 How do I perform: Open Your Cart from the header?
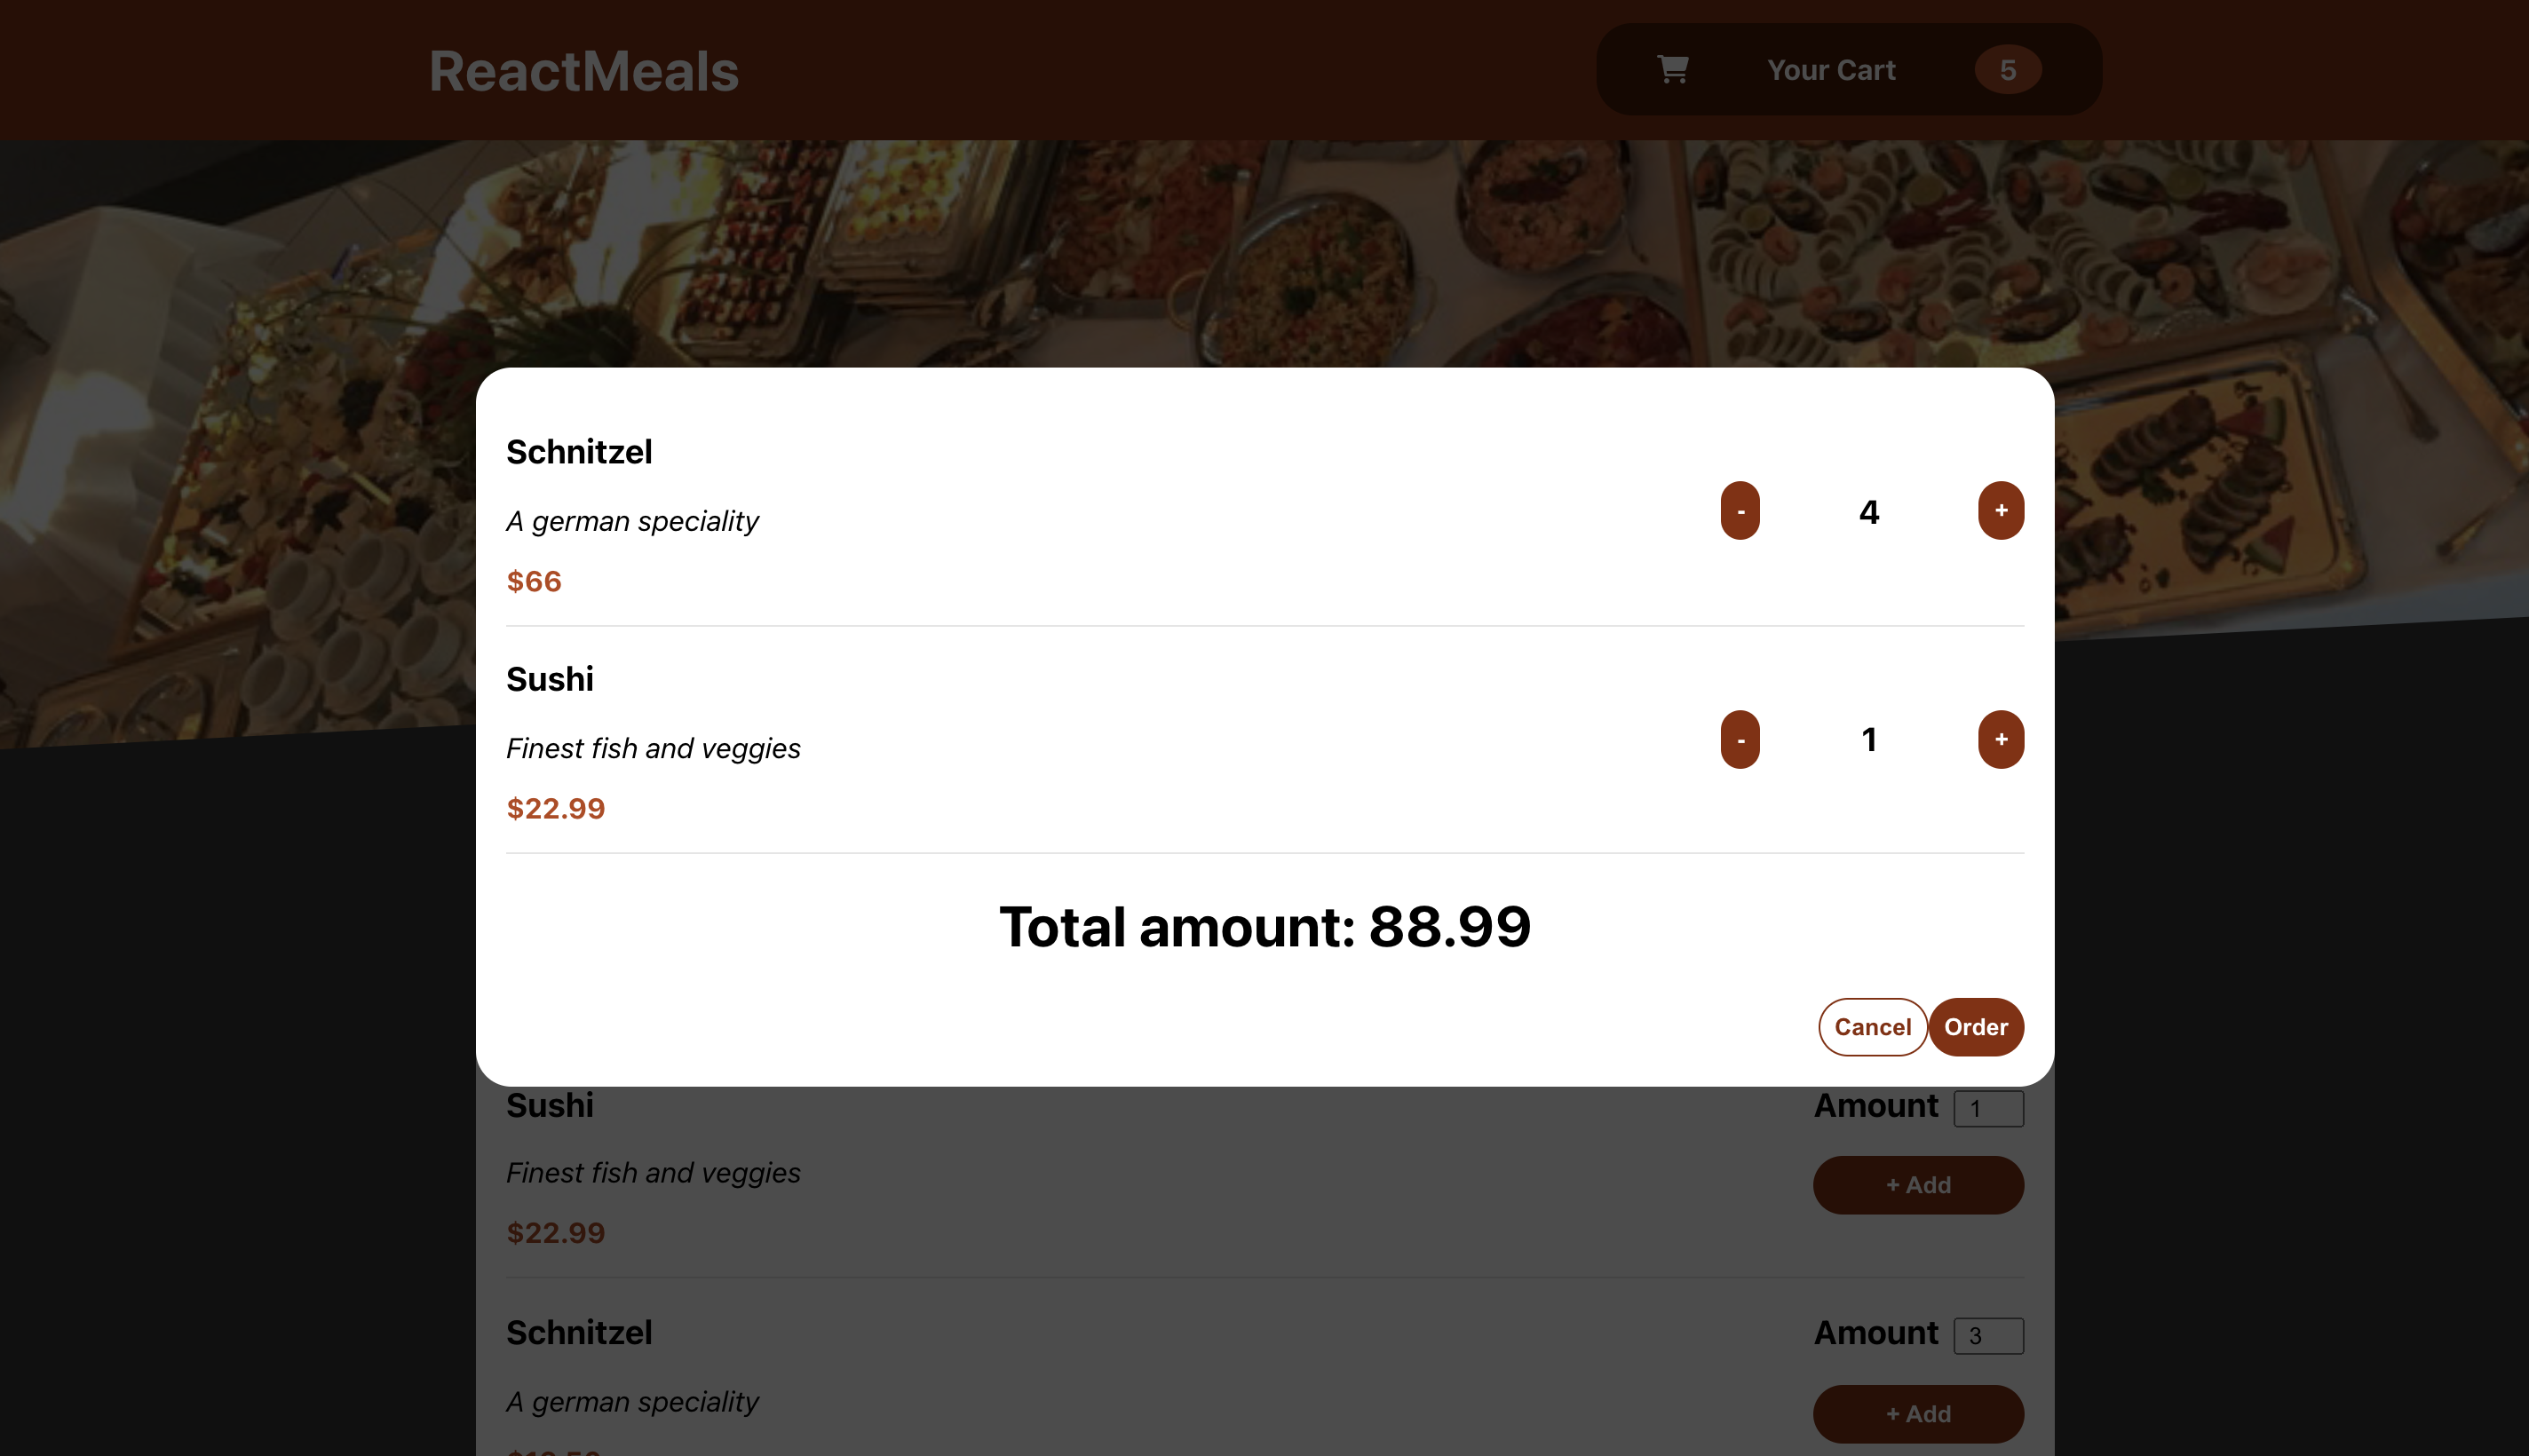(1830, 69)
